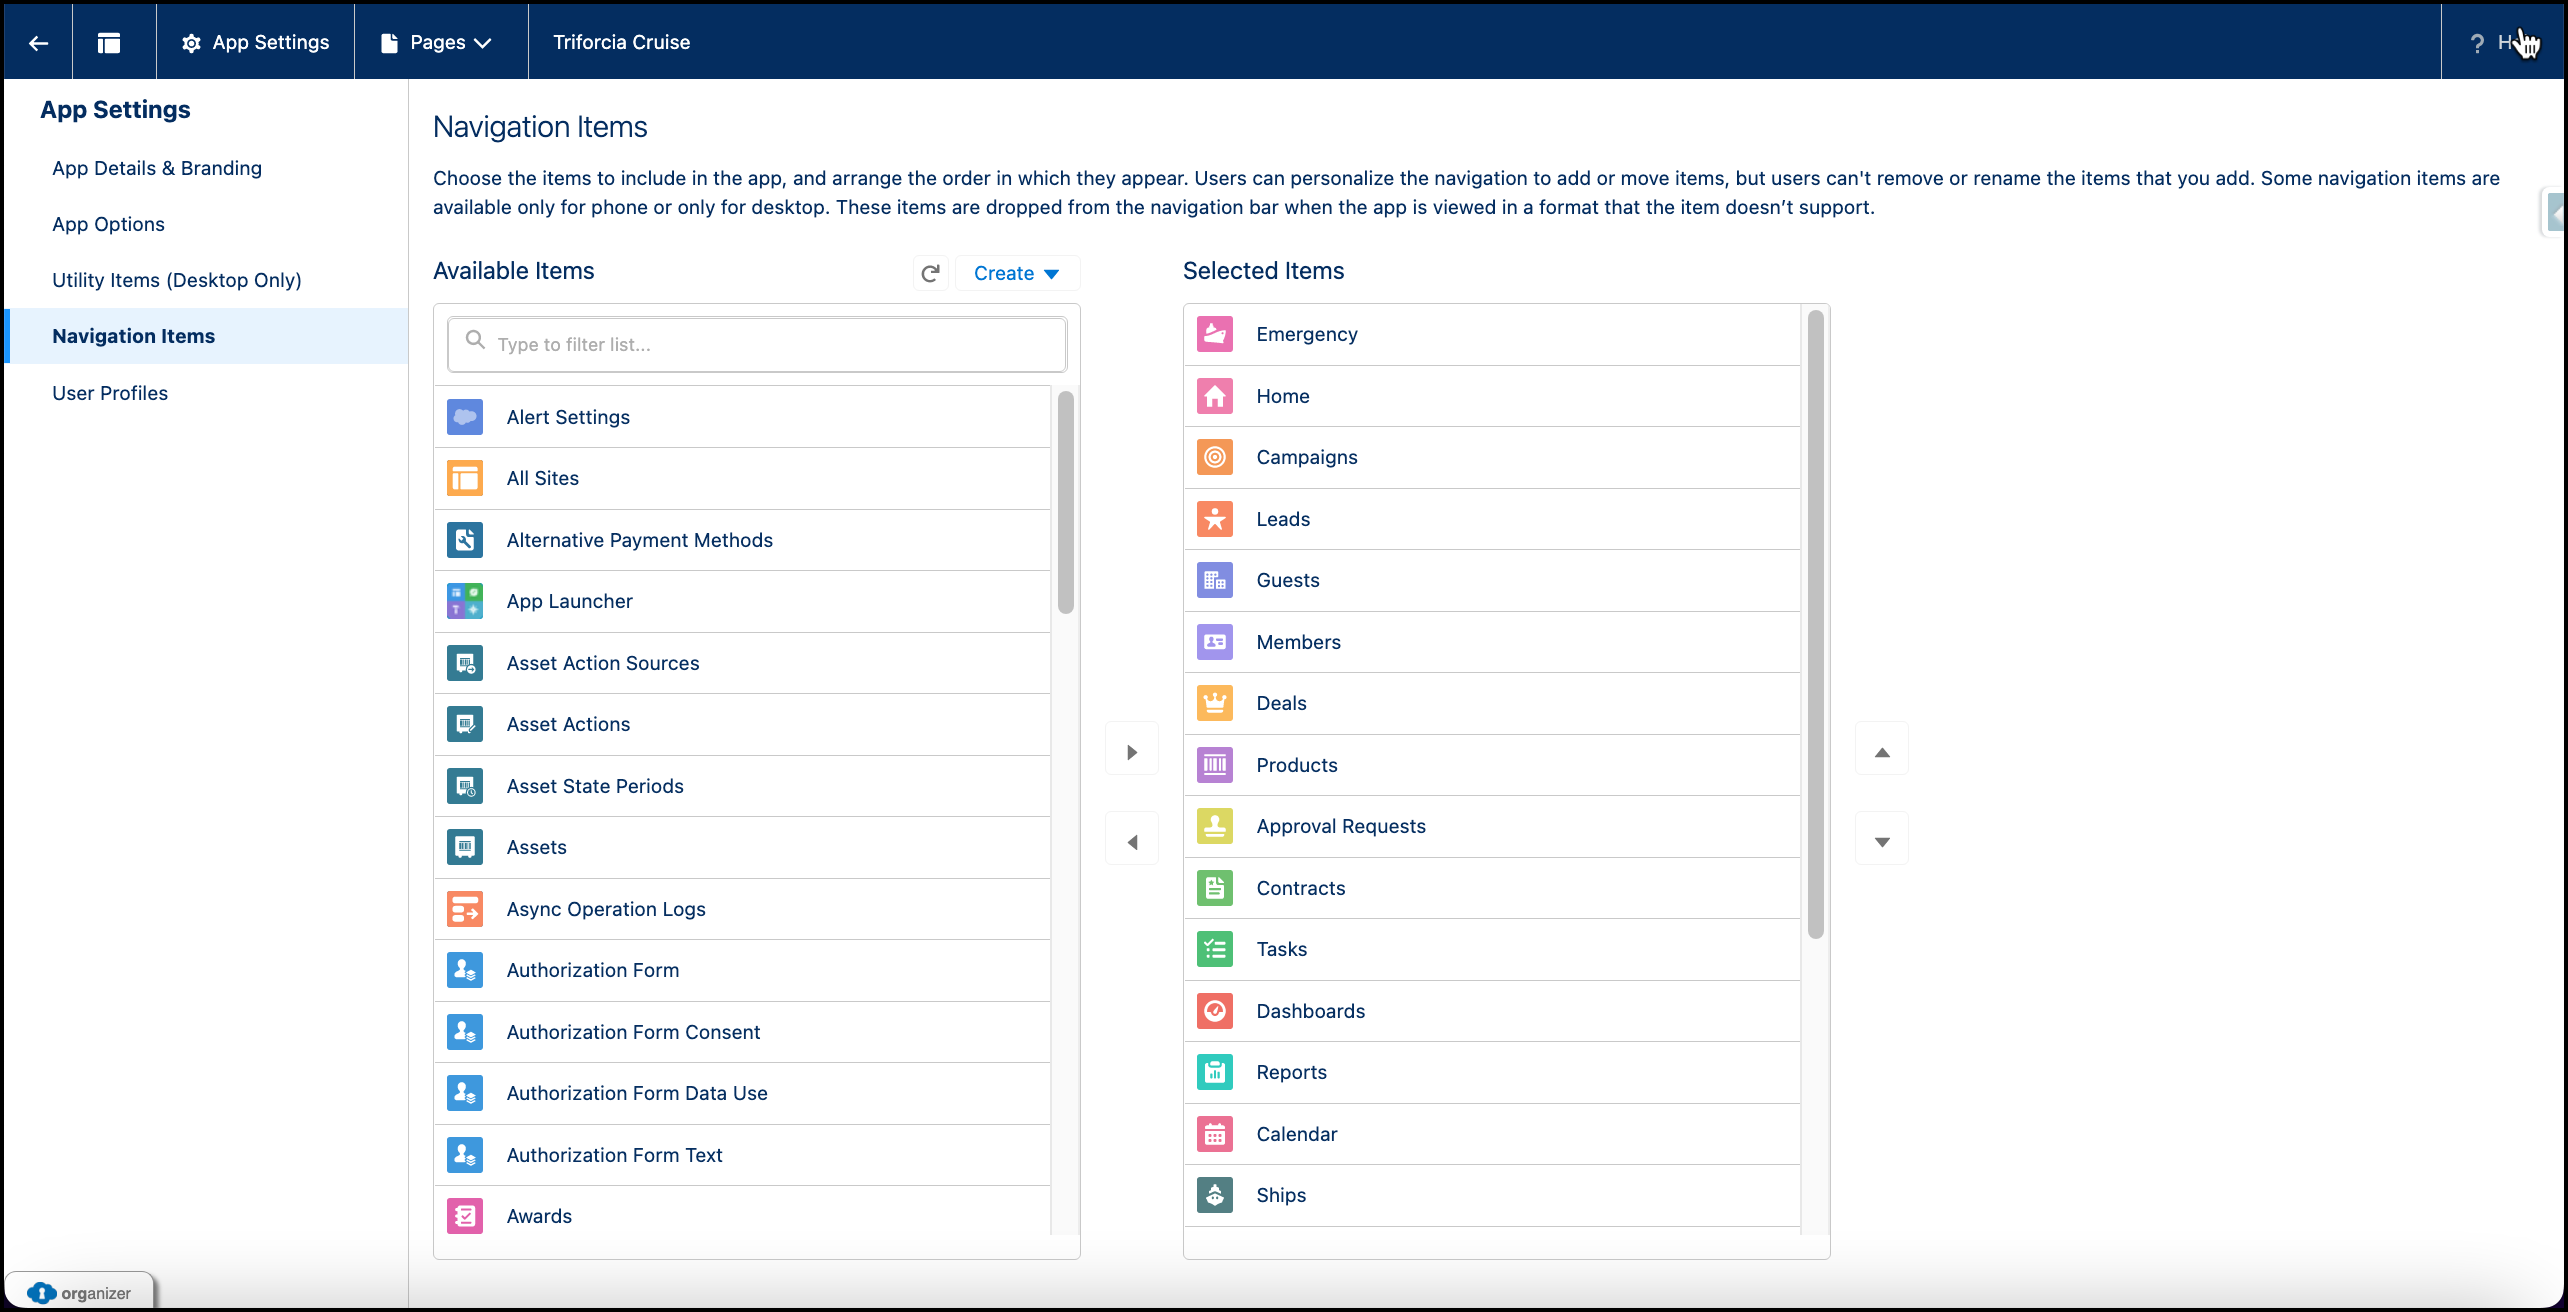Screen dimensions: 2568x1312
Task: Select Approval Requests in Selected Items
Action: pyautogui.click(x=1492, y=826)
